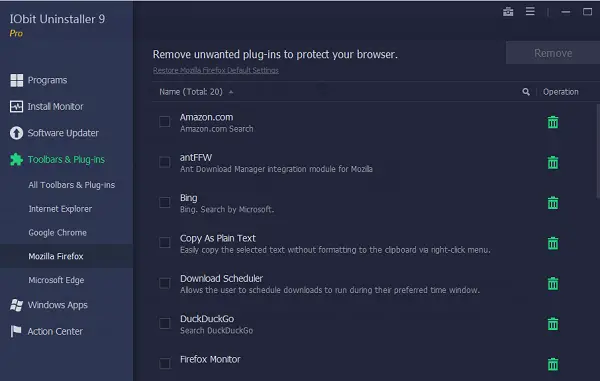Click the DuckDuckGo plug-in name
This screenshot has height=381, width=600.
pos(207,319)
